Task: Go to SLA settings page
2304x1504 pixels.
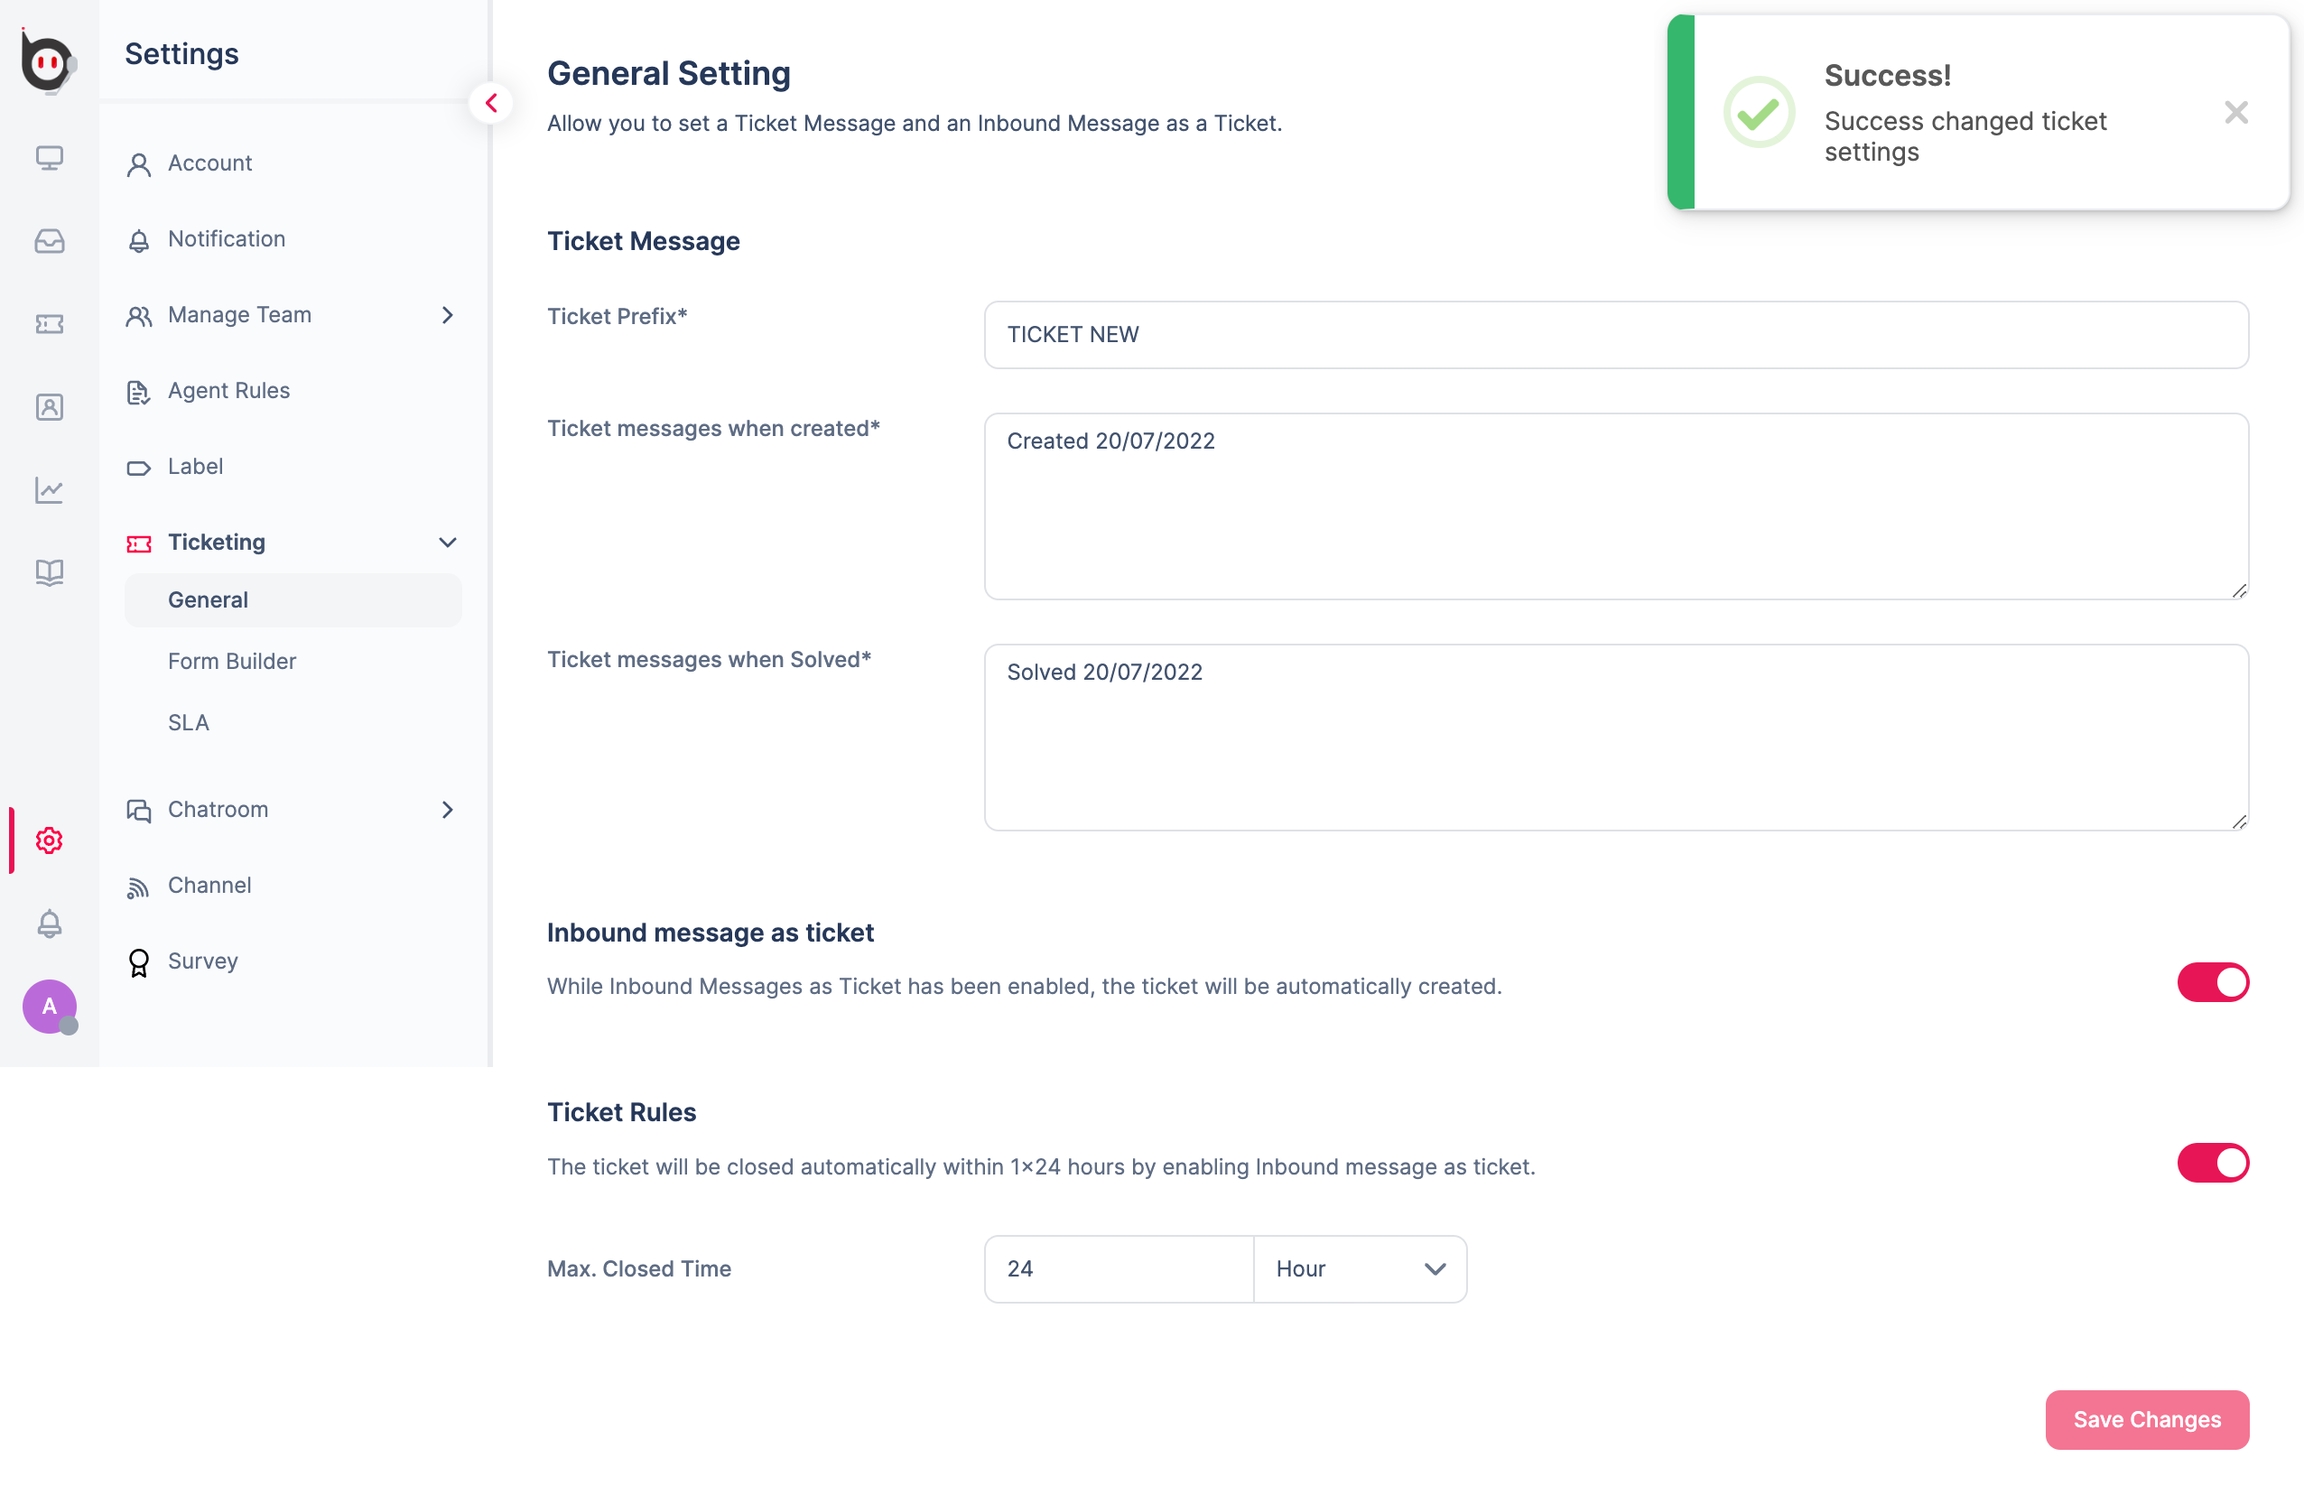Action: click(x=188, y=722)
